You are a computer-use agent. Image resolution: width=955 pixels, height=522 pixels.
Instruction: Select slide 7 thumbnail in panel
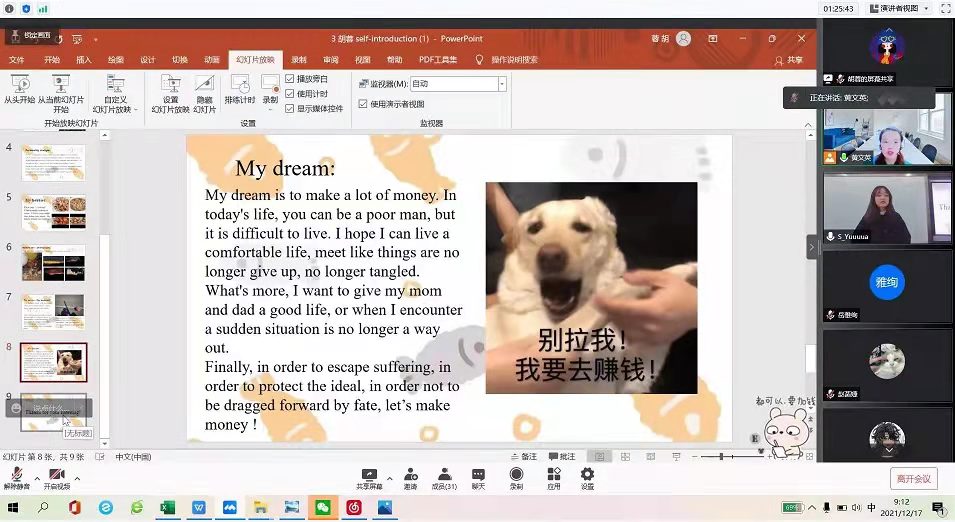tap(54, 311)
